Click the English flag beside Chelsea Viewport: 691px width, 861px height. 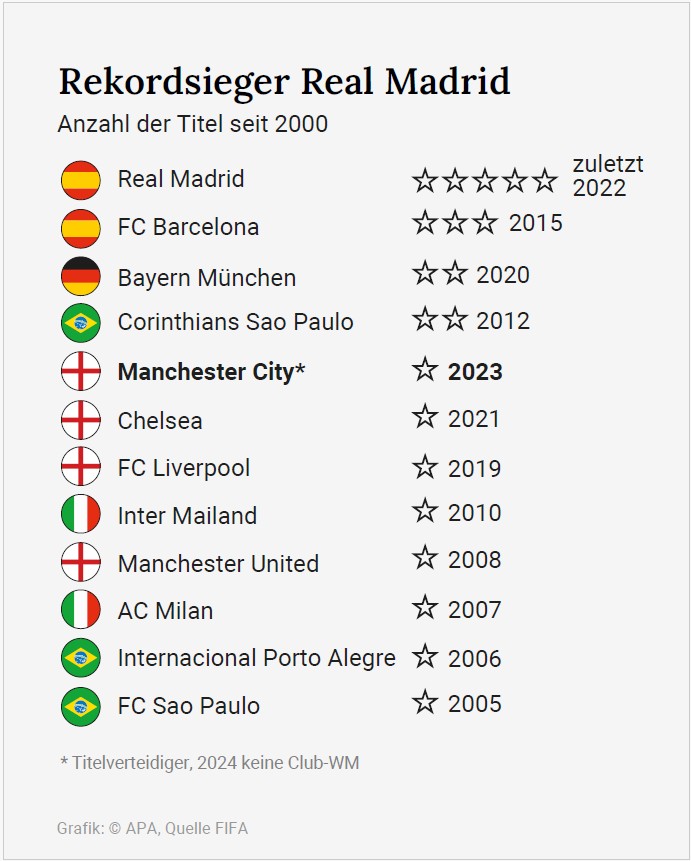(80, 420)
